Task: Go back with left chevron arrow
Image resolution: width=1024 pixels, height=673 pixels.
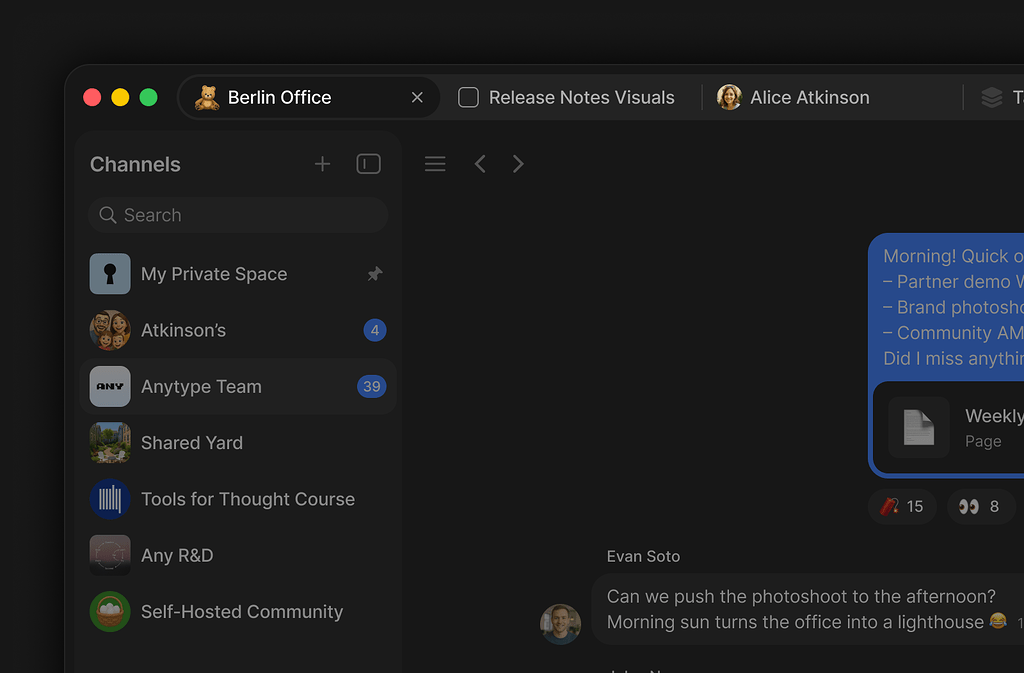Action: (480, 164)
